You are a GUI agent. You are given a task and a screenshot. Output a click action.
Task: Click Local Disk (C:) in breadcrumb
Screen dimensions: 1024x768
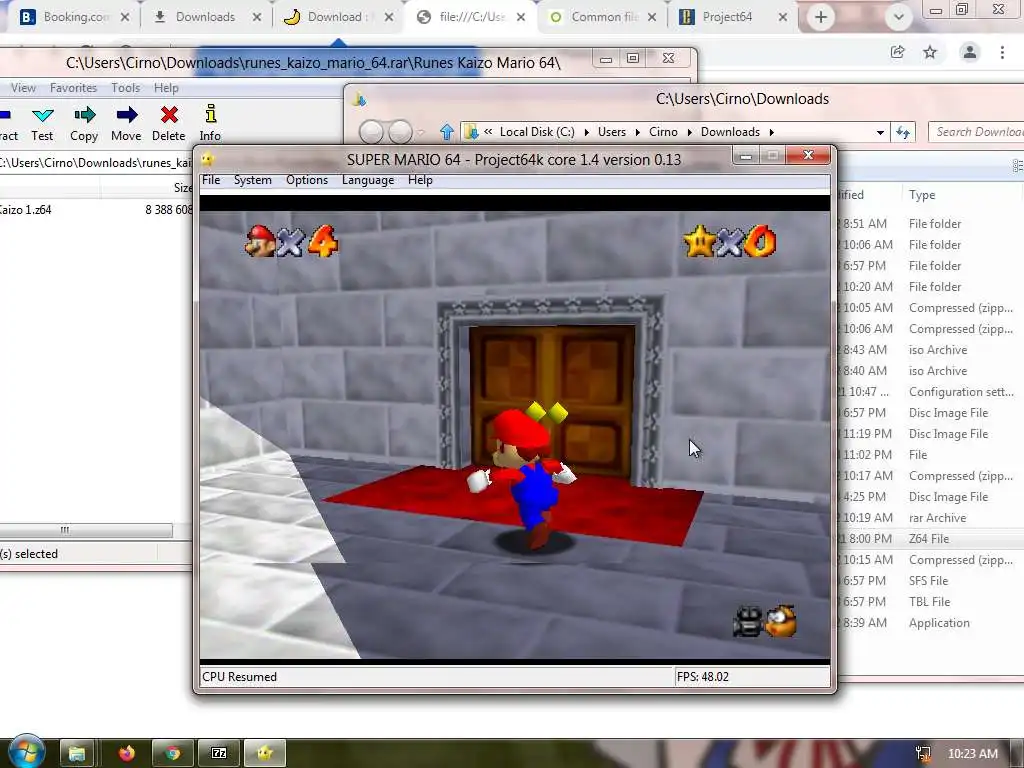537,132
